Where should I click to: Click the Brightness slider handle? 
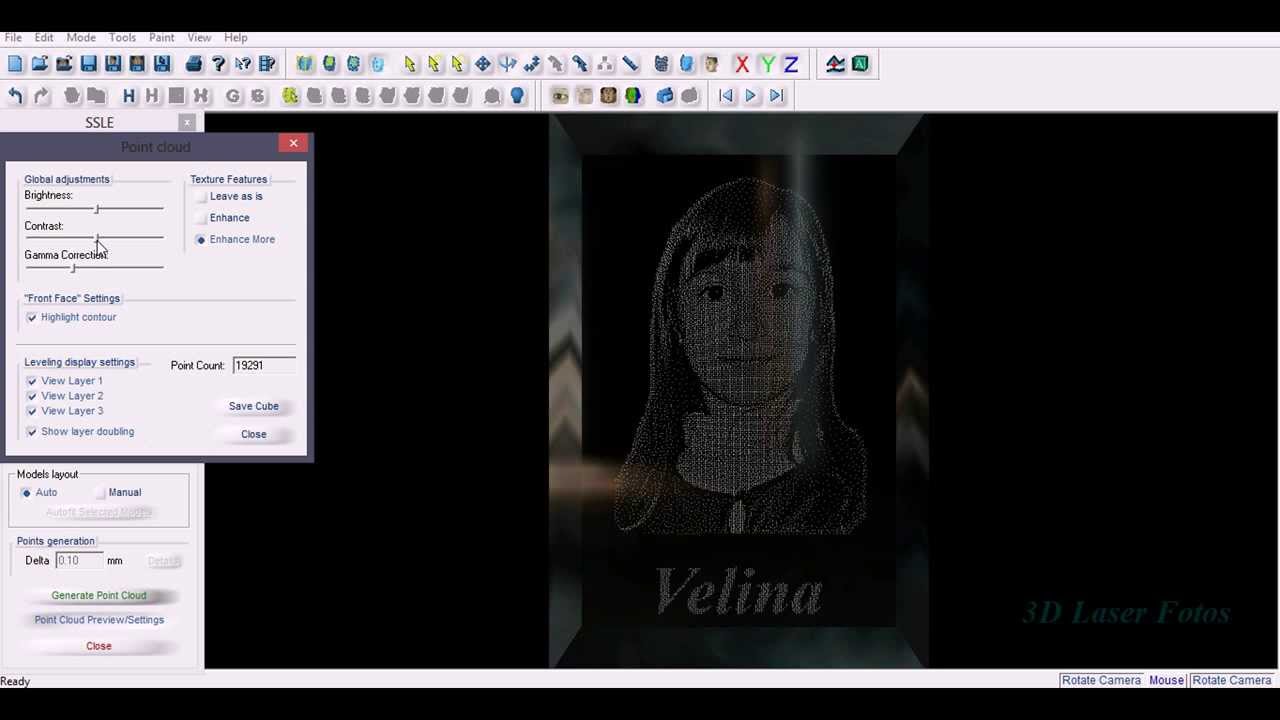coord(97,209)
